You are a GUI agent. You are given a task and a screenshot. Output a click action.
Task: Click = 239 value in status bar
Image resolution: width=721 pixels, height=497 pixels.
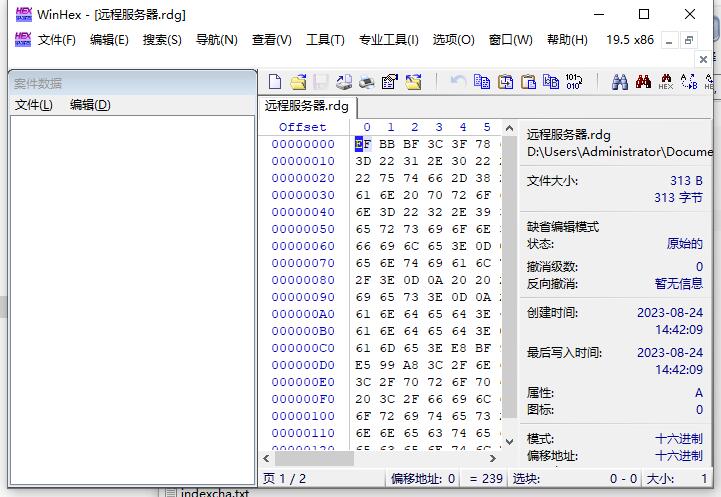click(486, 479)
